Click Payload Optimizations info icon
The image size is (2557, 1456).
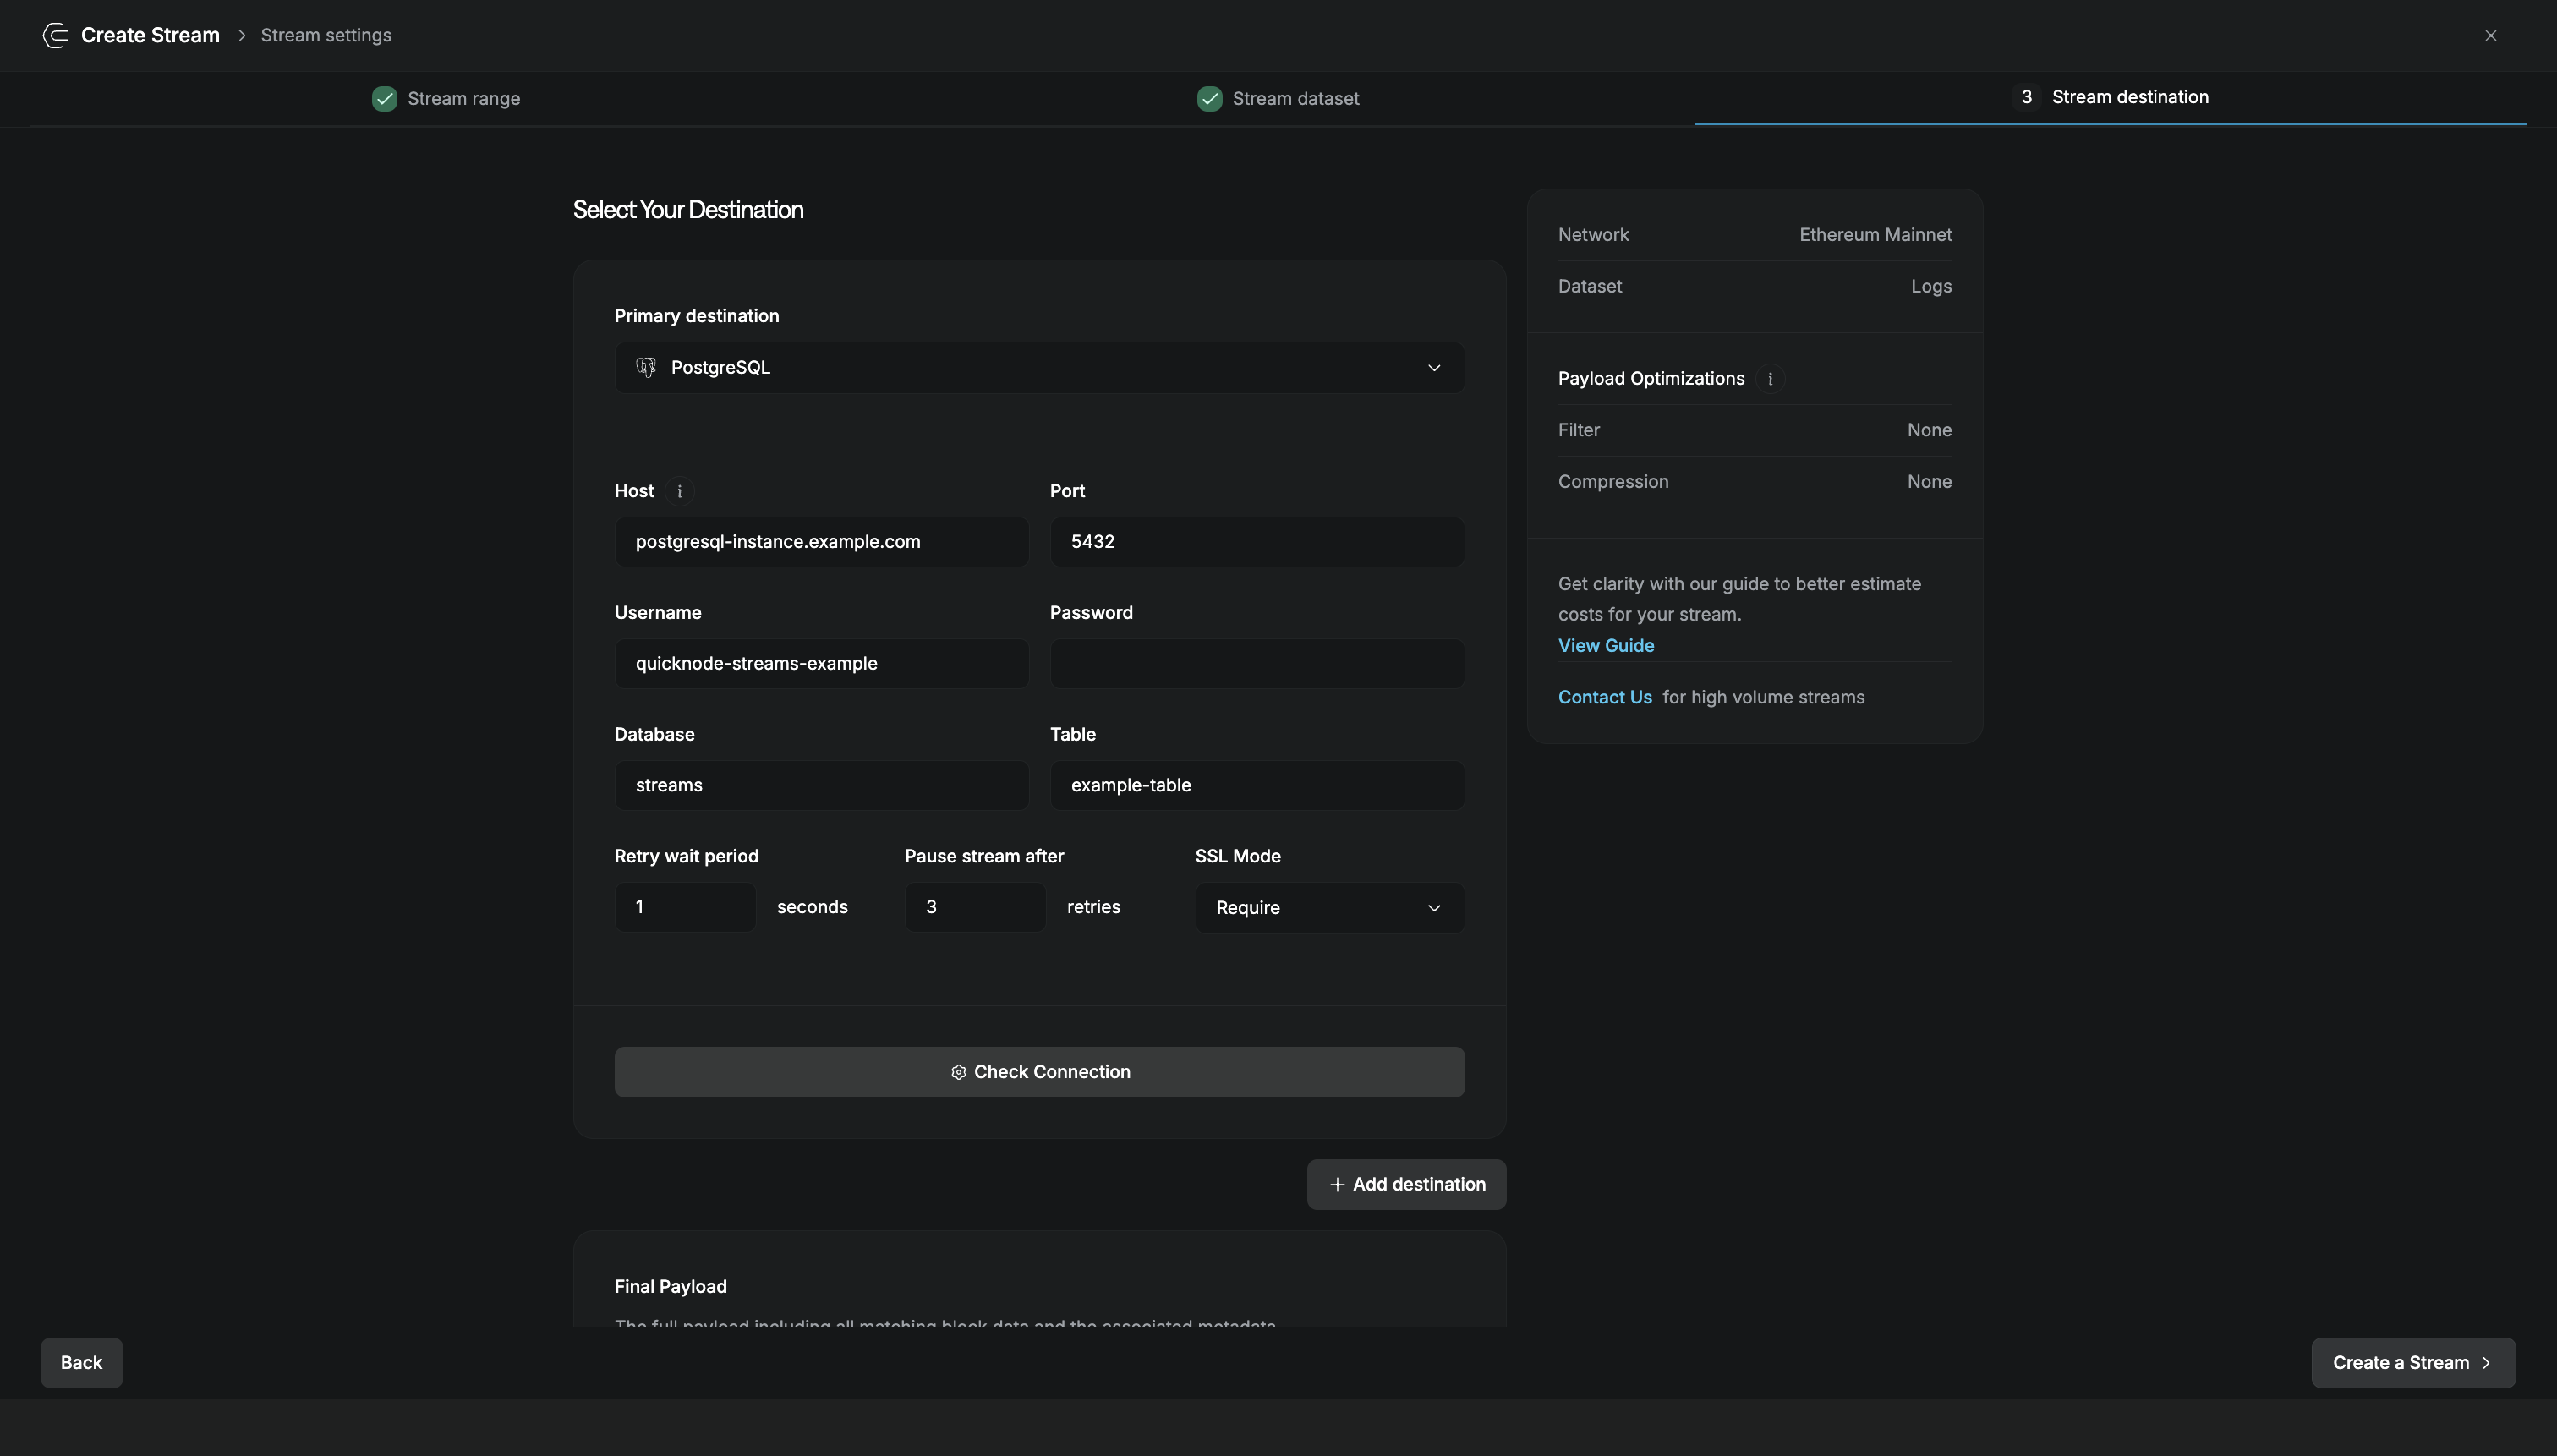pyautogui.click(x=1769, y=379)
